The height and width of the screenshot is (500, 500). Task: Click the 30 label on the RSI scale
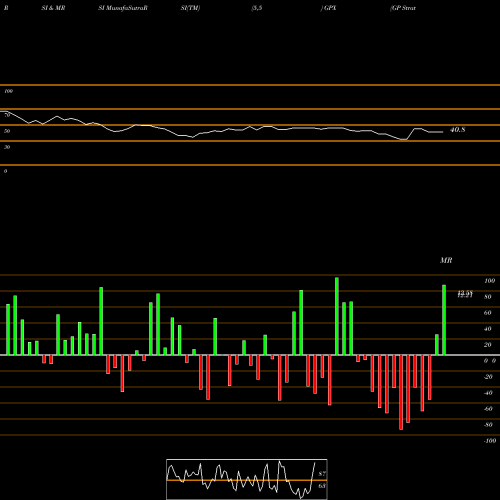coord(7,147)
